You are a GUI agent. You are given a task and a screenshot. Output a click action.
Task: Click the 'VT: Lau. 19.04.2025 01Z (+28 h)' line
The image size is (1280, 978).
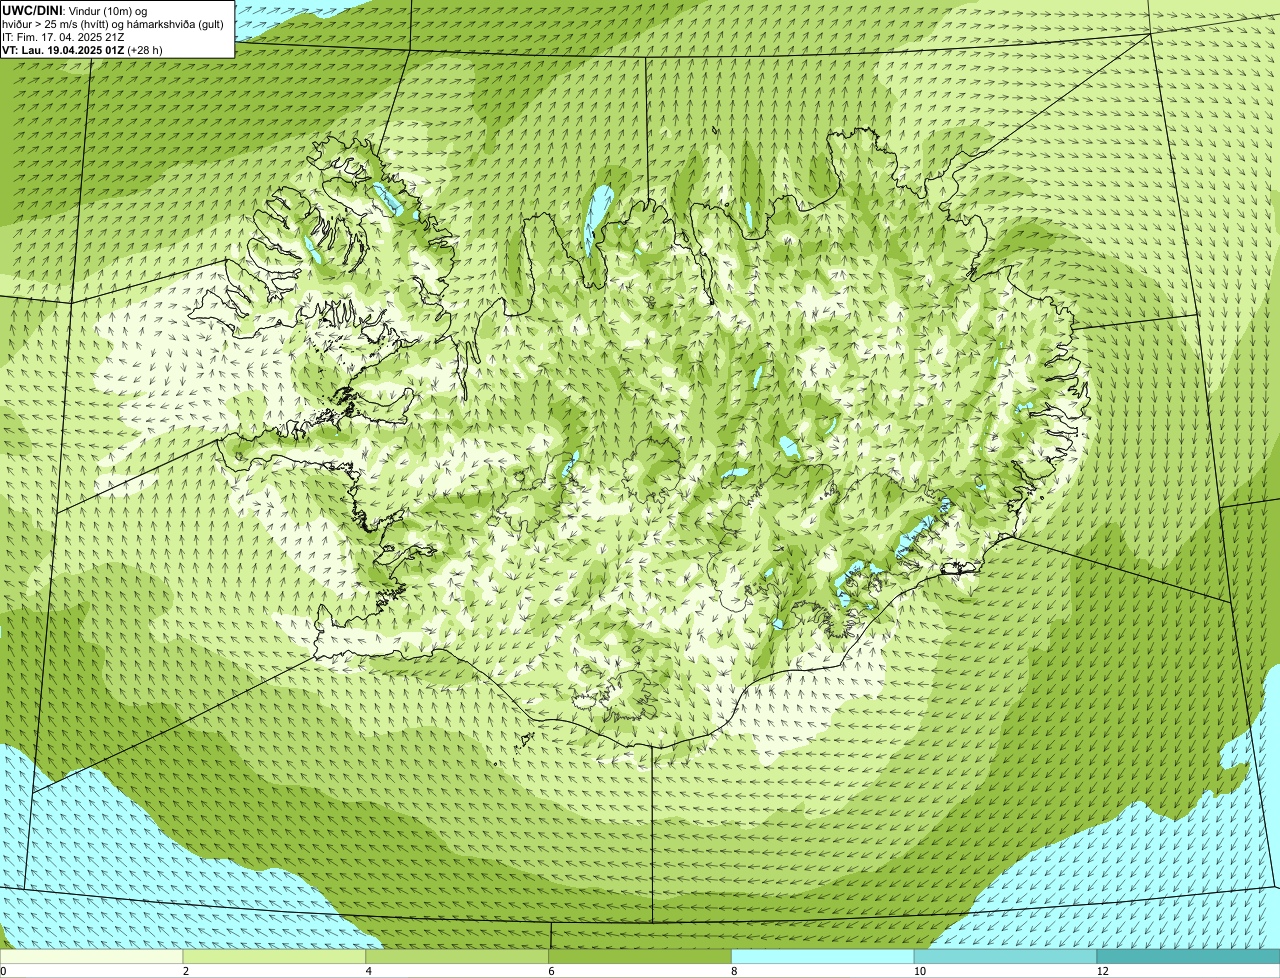82,50
